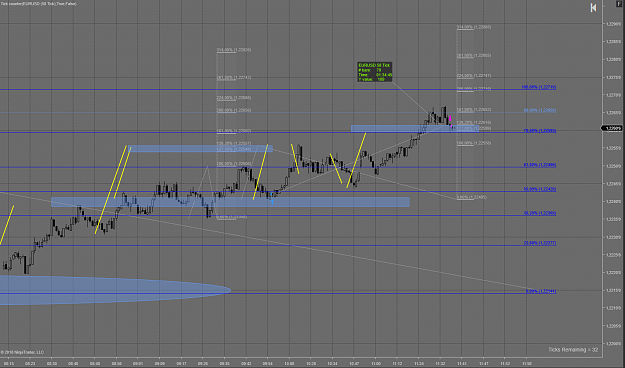The image size is (625, 368).
Task: Select the blue 78.60% Fibonacci level label
Action: 540,130
